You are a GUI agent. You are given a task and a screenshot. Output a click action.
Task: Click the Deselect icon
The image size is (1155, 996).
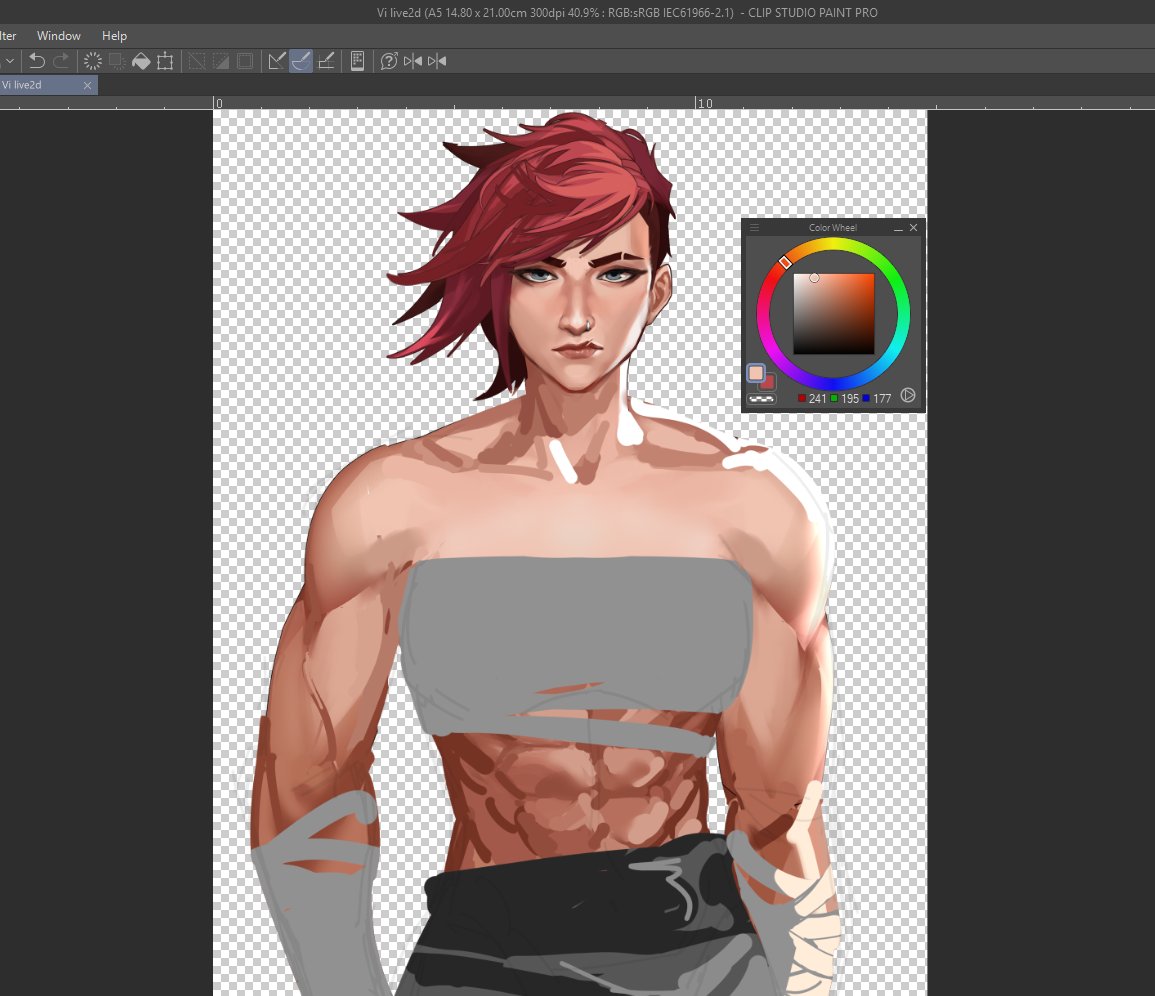click(197, 61)
